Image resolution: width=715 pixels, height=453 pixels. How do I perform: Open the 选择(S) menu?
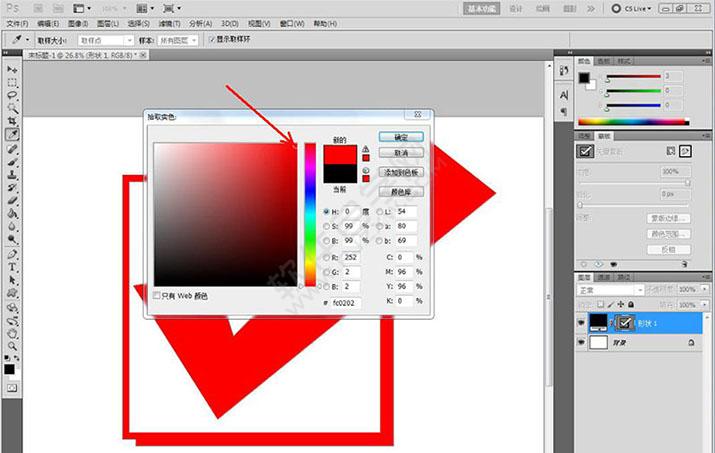point(138,24)
